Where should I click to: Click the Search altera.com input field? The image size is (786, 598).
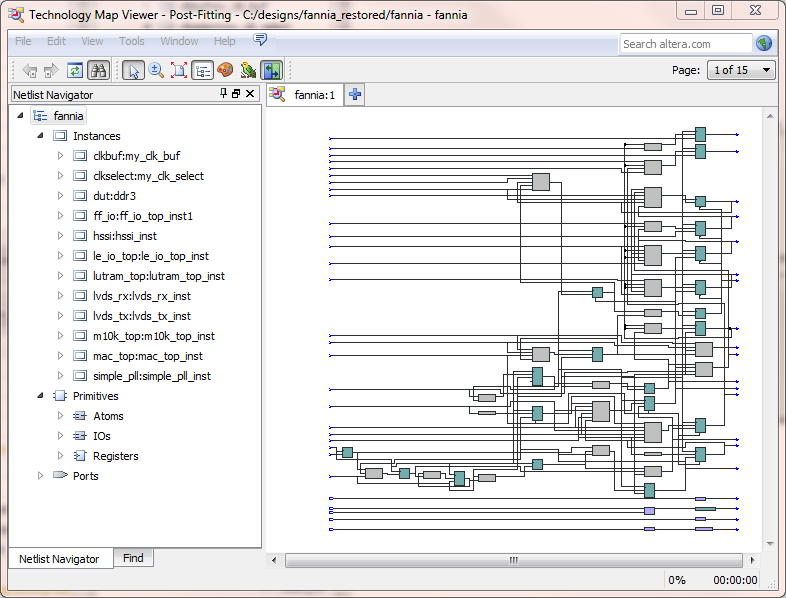pyautogui.click(x=684, y=44)
